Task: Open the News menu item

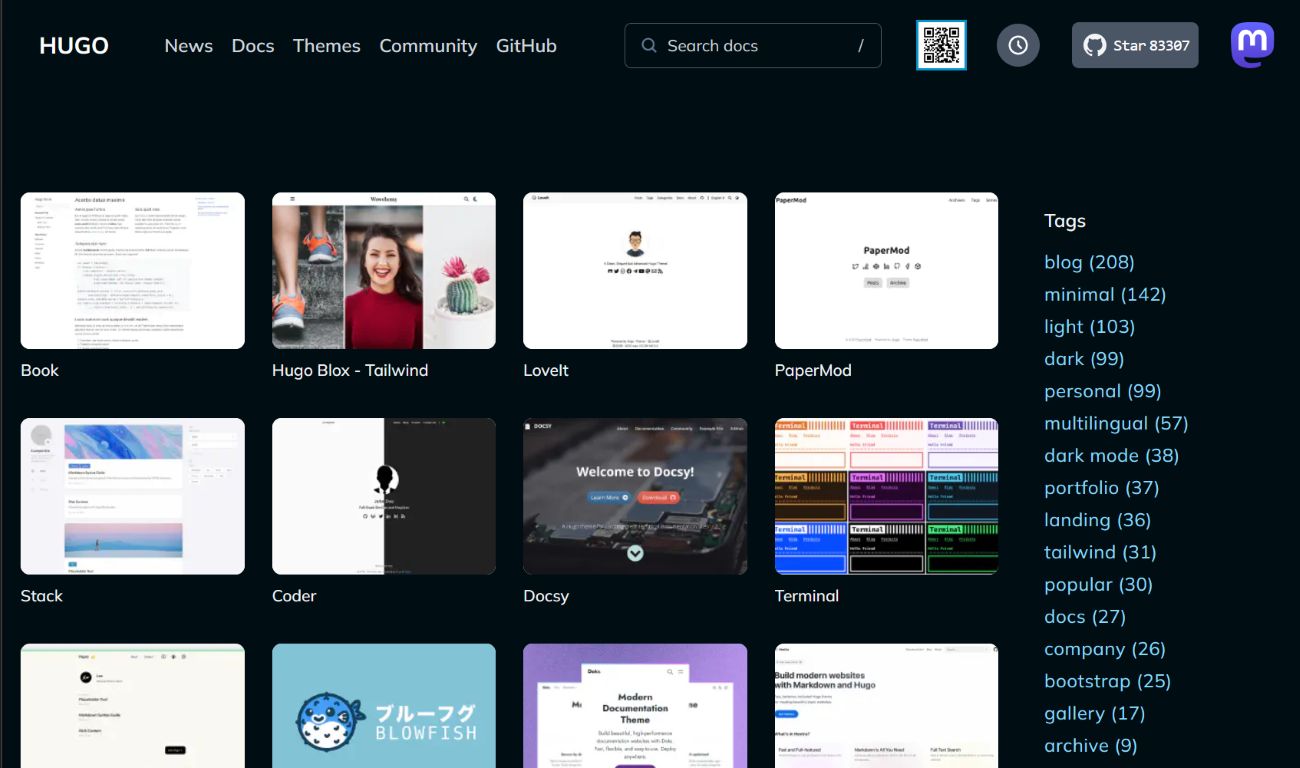Action: [x=188, y=46]
